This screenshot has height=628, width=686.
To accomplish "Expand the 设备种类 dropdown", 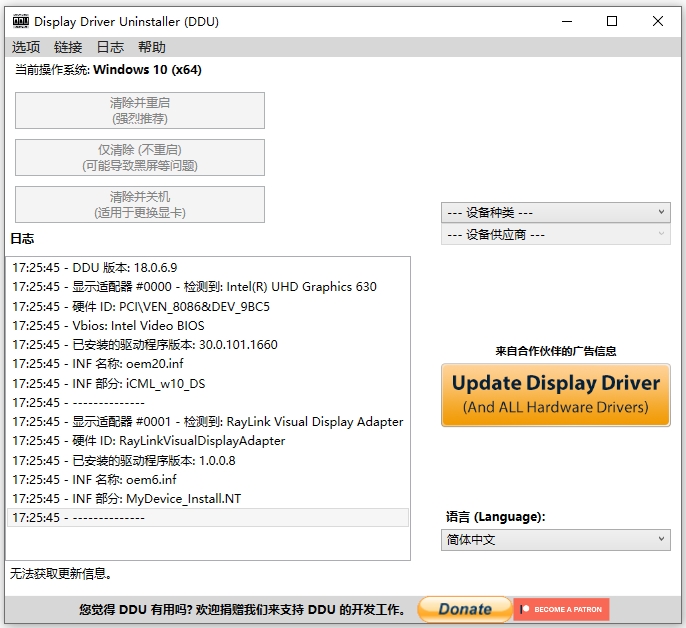I will (556, 212).
